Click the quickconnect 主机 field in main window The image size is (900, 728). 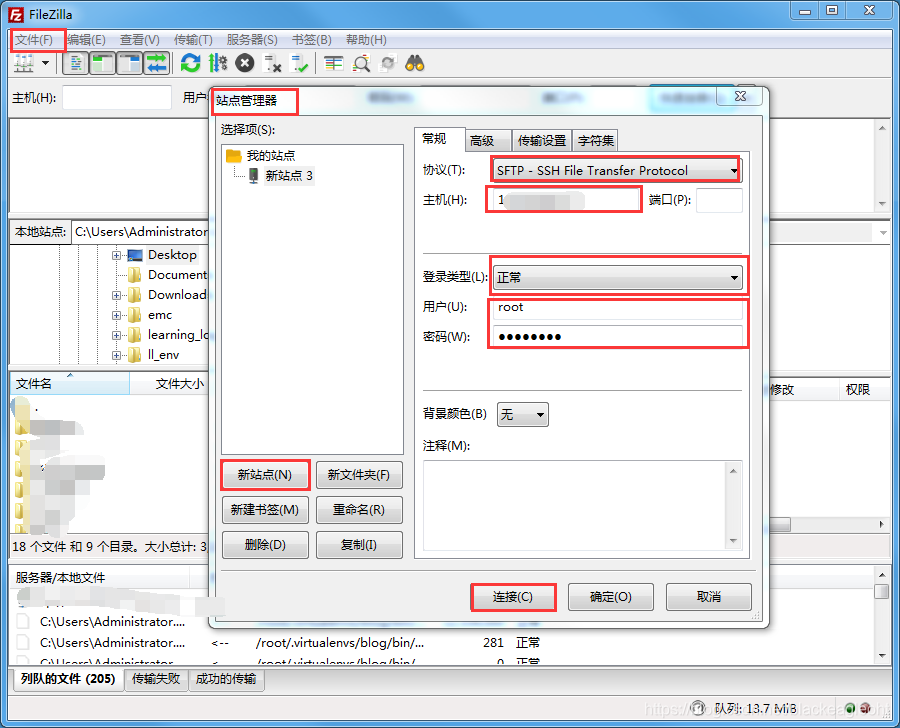click(117, 98)
